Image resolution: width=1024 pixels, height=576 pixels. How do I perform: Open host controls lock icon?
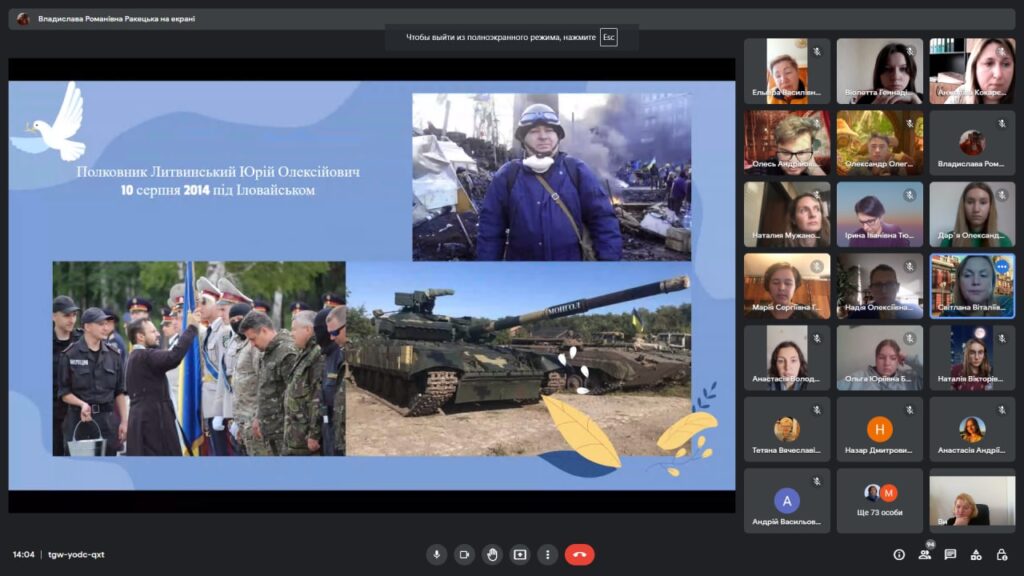[x=1001, y=554]
